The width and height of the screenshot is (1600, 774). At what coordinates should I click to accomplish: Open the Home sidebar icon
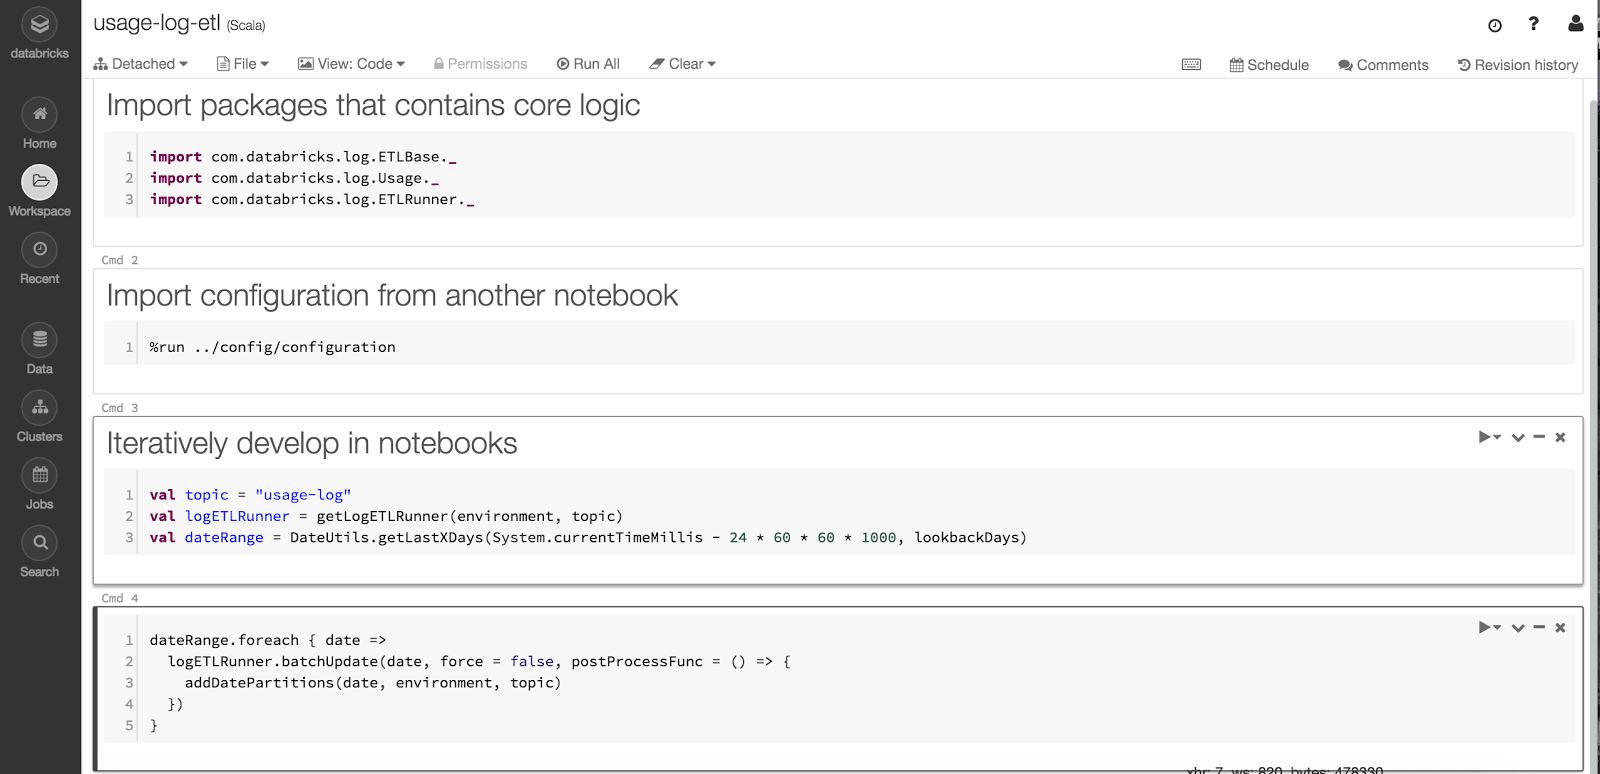40,115
